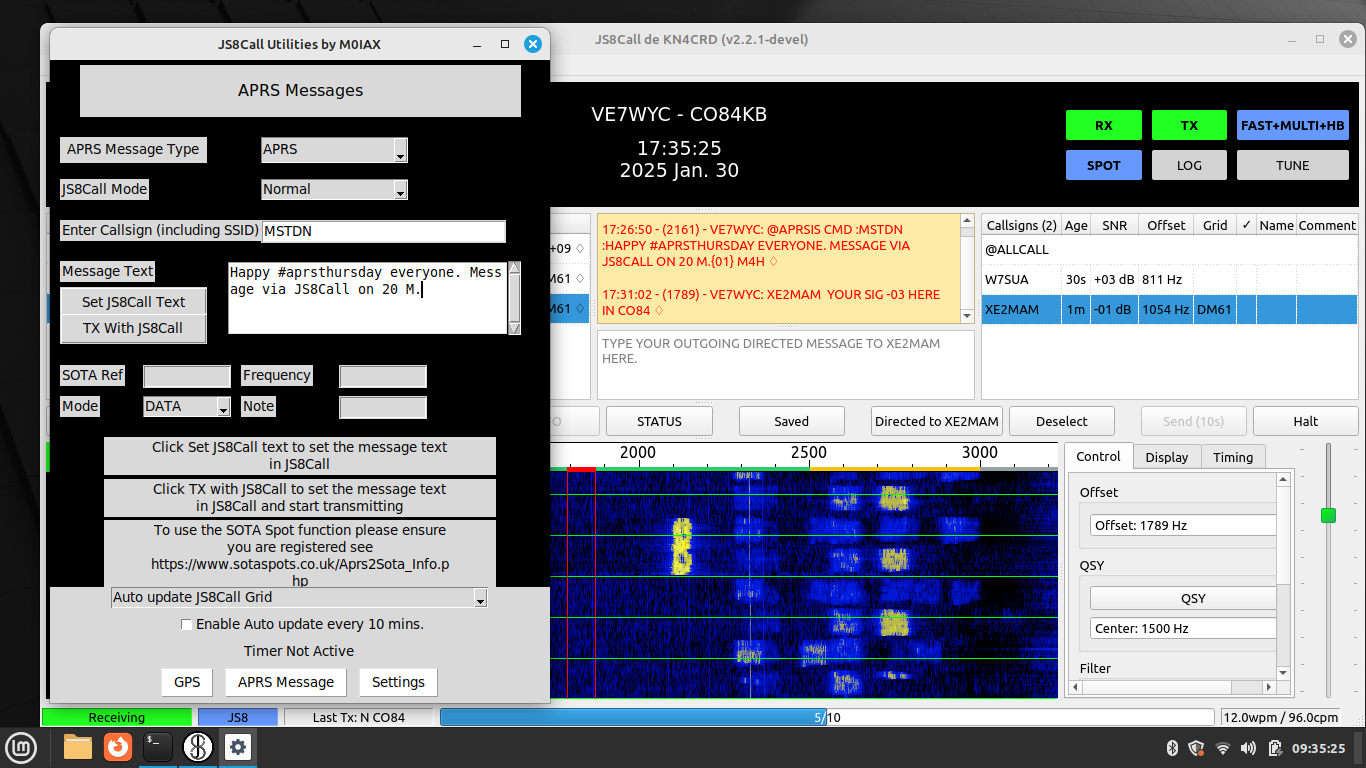This screenshot has height=768, width=1366.
Task: Toggle the LOG button
Action: 1189,165
